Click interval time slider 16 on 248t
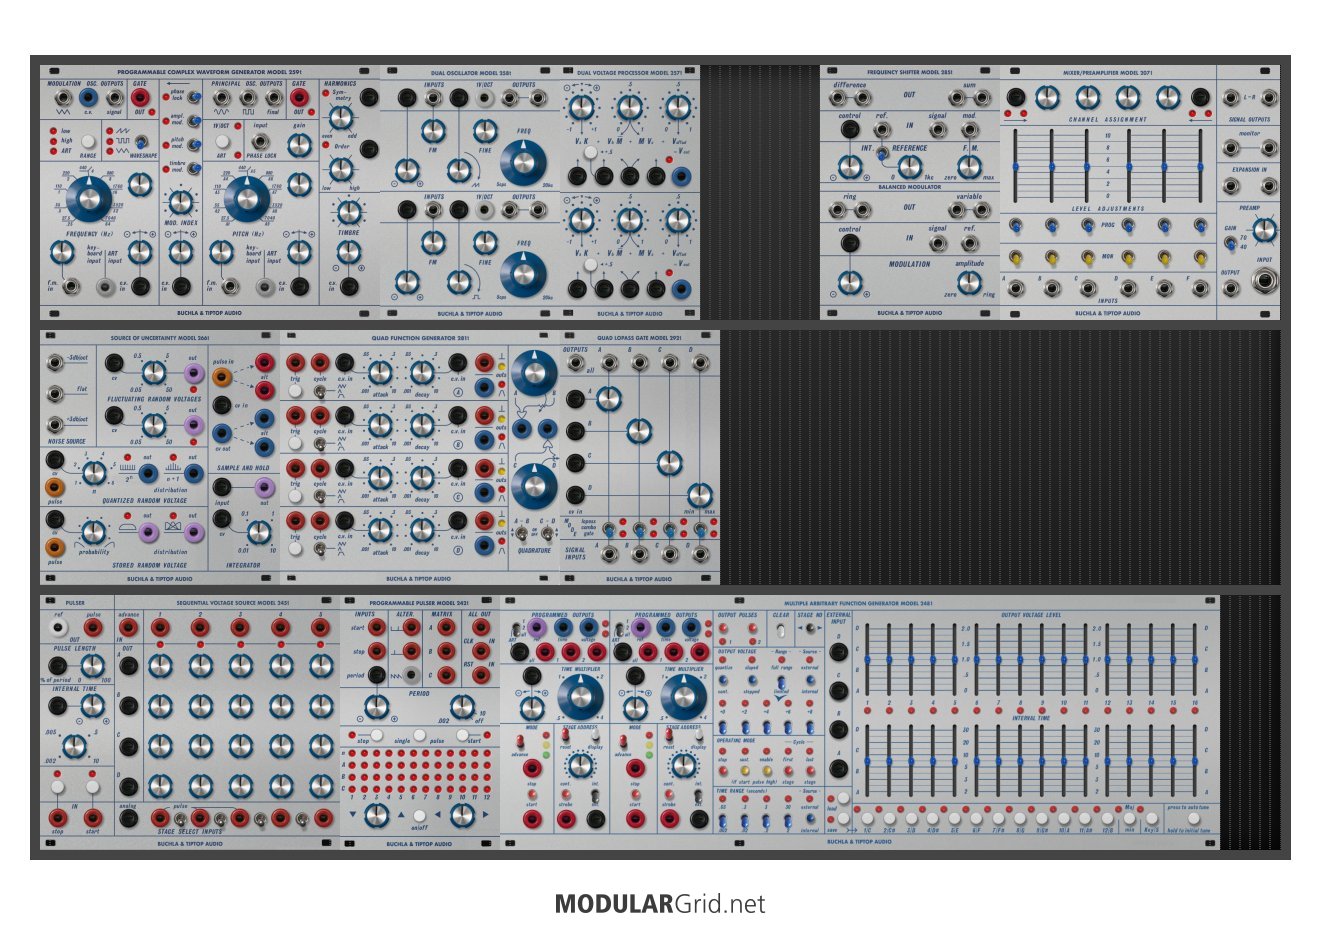Screen dimensions: 1321x925 (x=1194, y=761)
